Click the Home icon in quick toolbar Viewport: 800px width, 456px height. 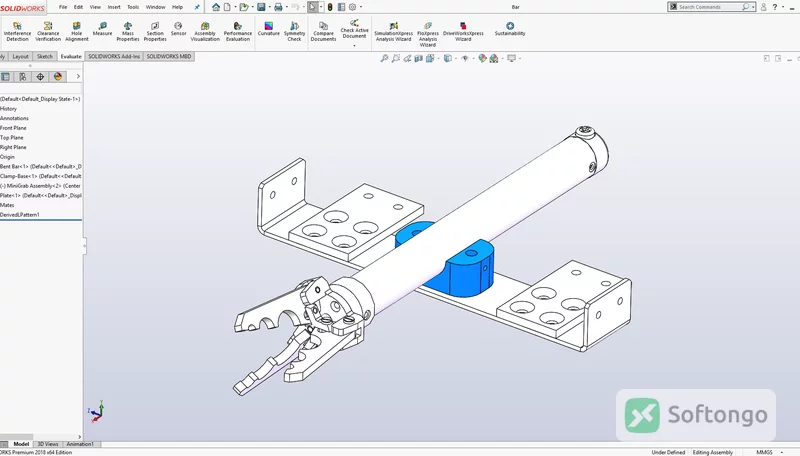[216, 7]
